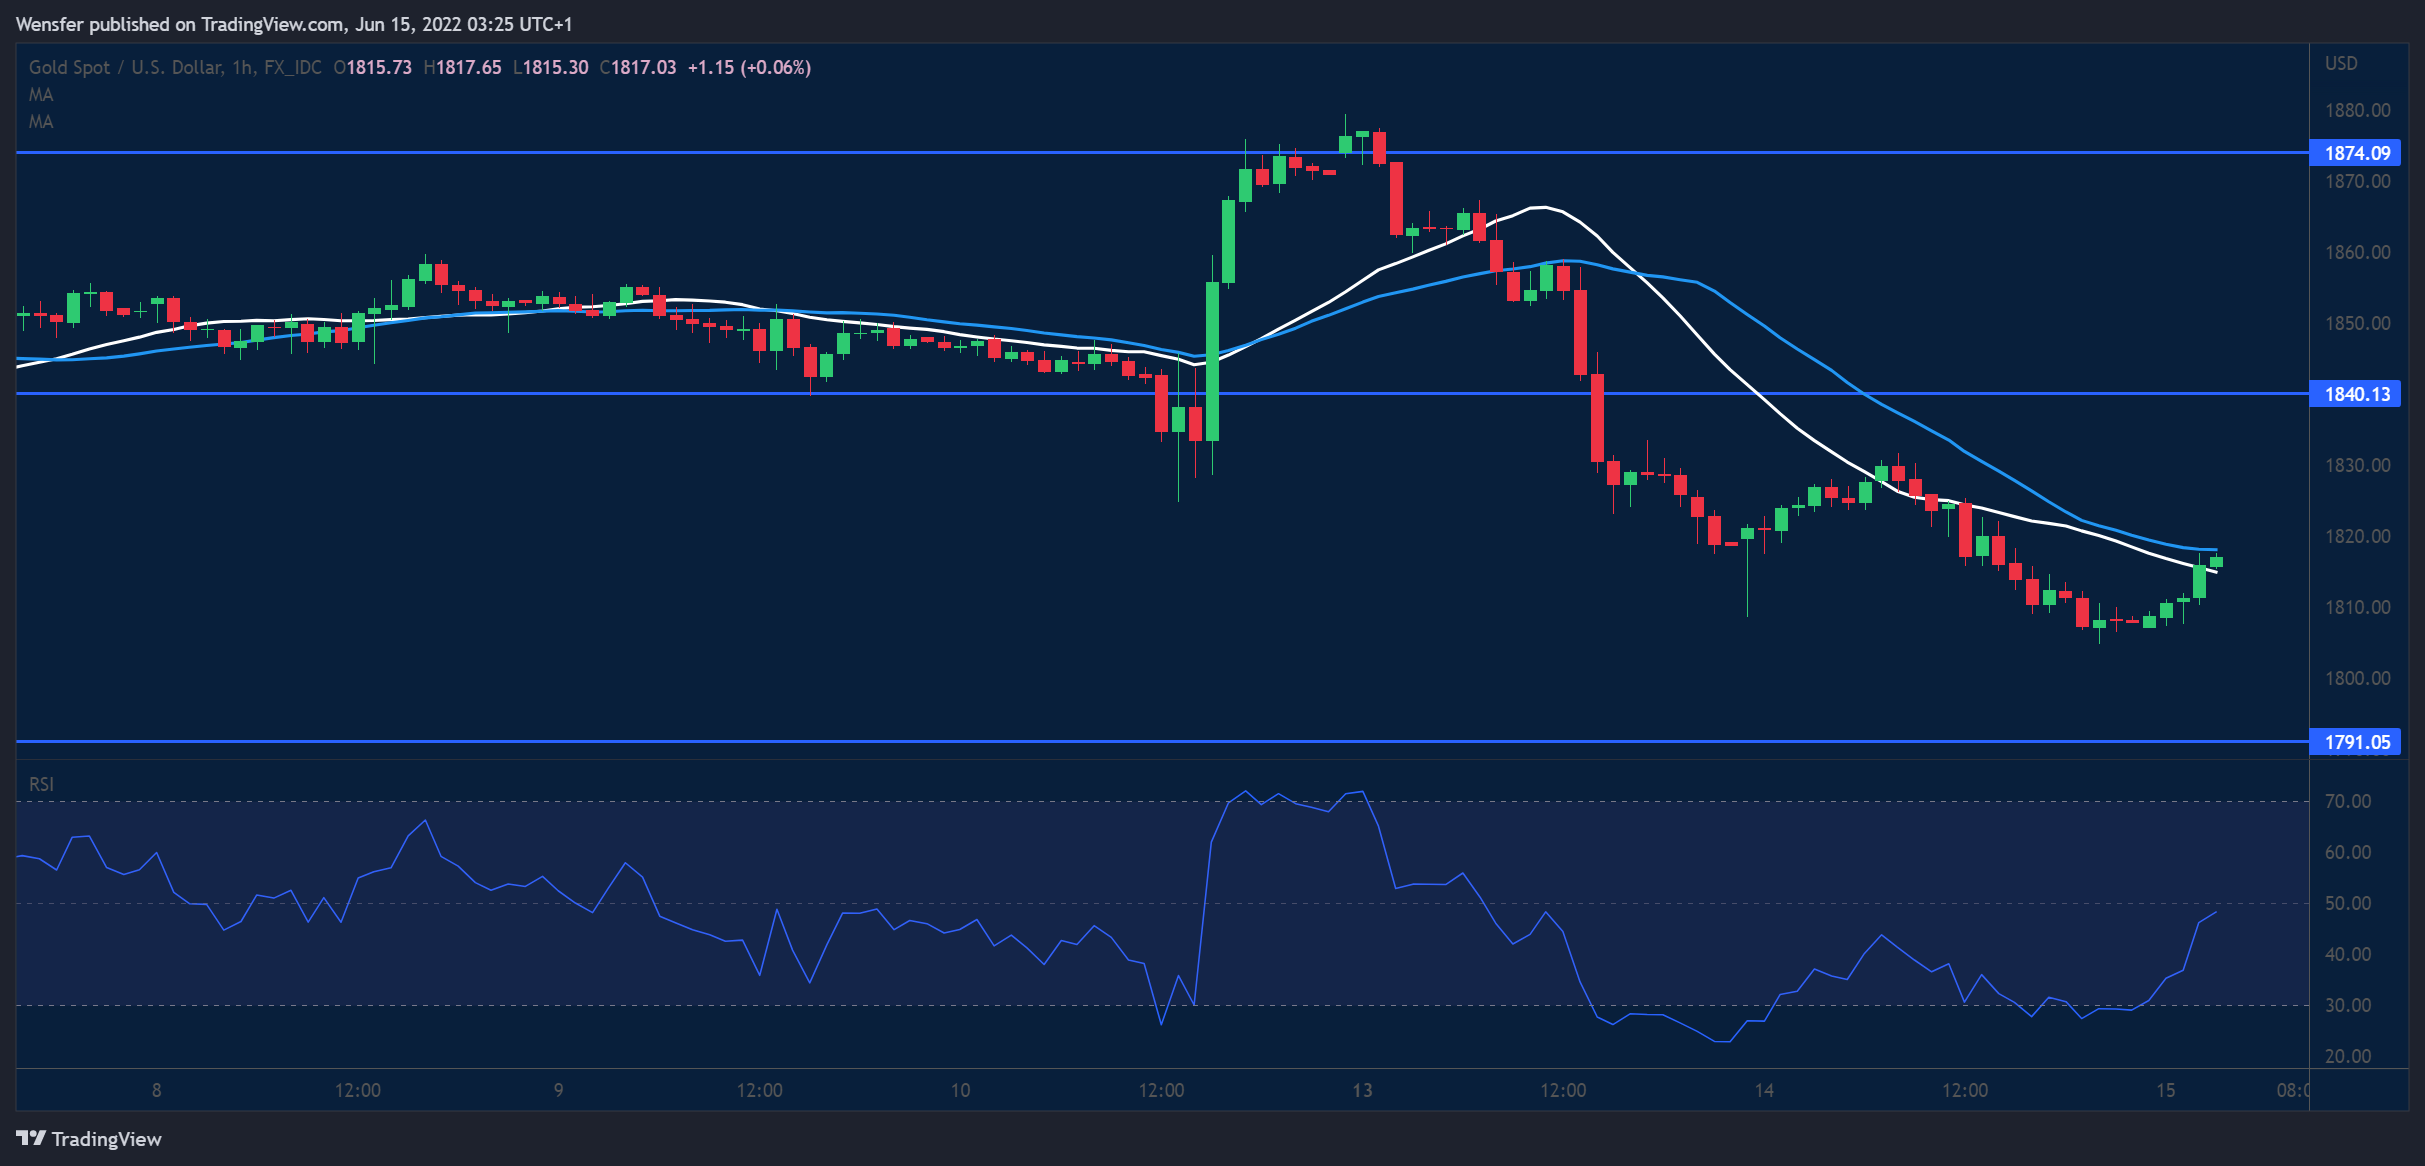The height and width of the screenshot is (1166, 2425).
Task: Click the second MA indicator label
Action: [x=41, y=121]
